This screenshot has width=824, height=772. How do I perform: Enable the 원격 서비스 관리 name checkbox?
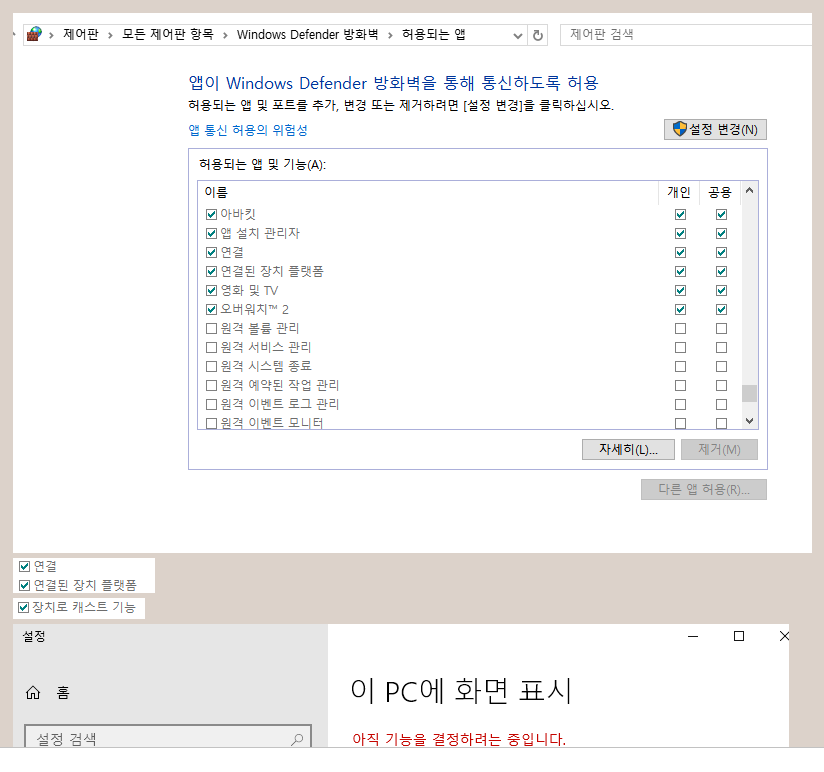[x=211, y=347]
